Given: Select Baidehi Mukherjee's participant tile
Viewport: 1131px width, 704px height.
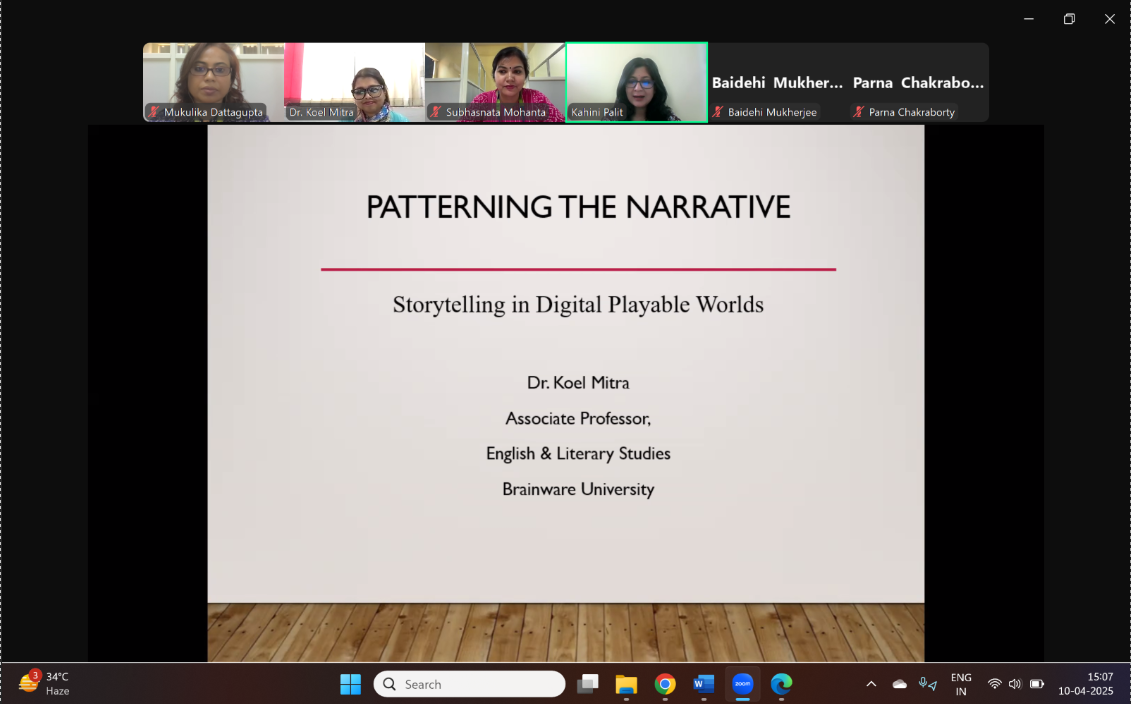Looking at the screenshot, I should click(x=778, y=82).
